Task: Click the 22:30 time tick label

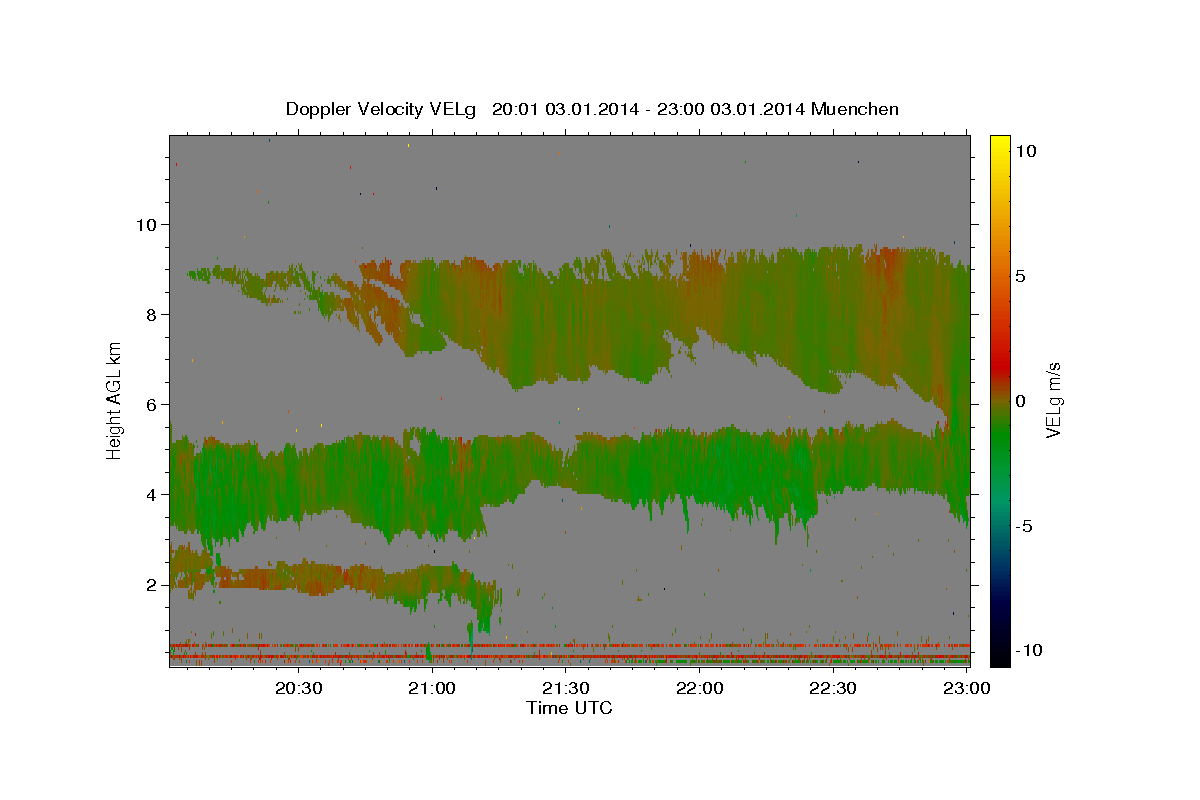Action: 833,688
